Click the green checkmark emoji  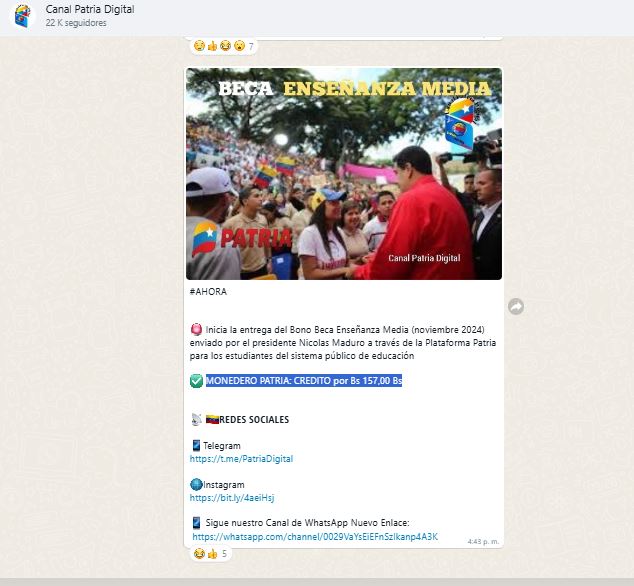coord(197,381)
